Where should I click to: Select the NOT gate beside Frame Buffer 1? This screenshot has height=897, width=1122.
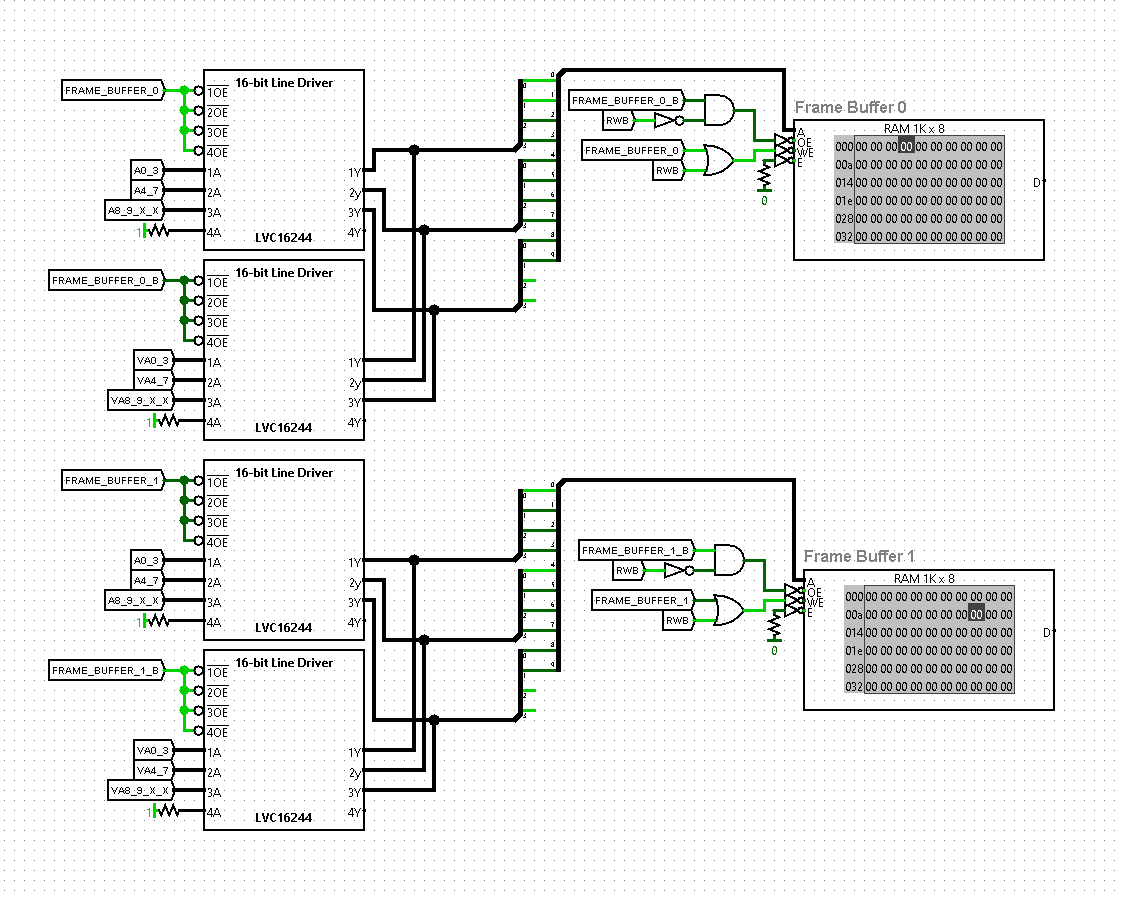click(676, 570)
